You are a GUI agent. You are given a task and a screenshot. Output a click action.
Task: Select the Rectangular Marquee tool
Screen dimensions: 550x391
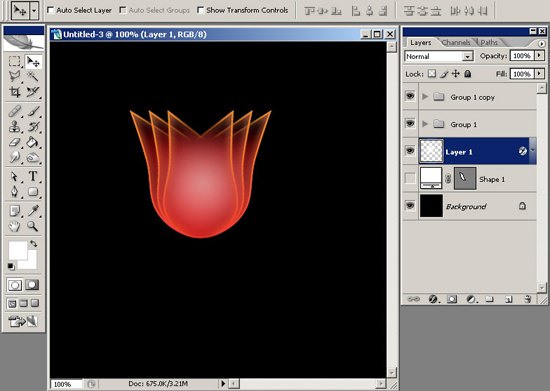coord(15,62)
